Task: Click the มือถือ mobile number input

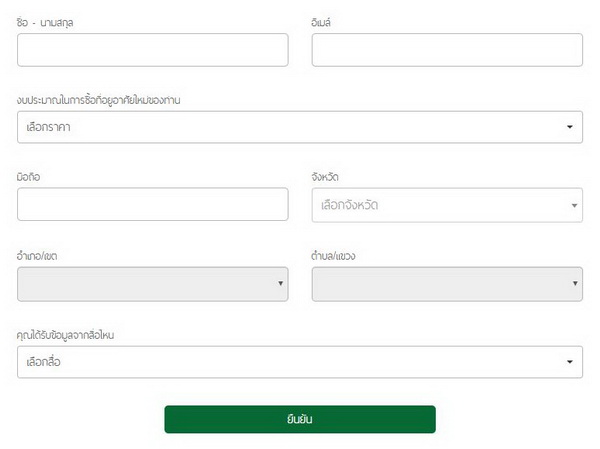Action: pyautogui.click(x=152, y=204)
